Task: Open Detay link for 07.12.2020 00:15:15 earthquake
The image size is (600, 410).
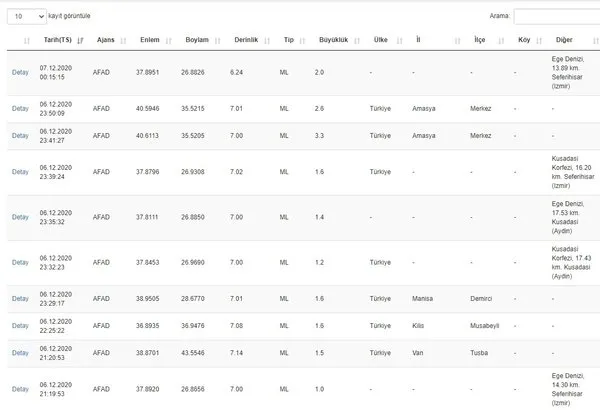Action: coord(20,73)
